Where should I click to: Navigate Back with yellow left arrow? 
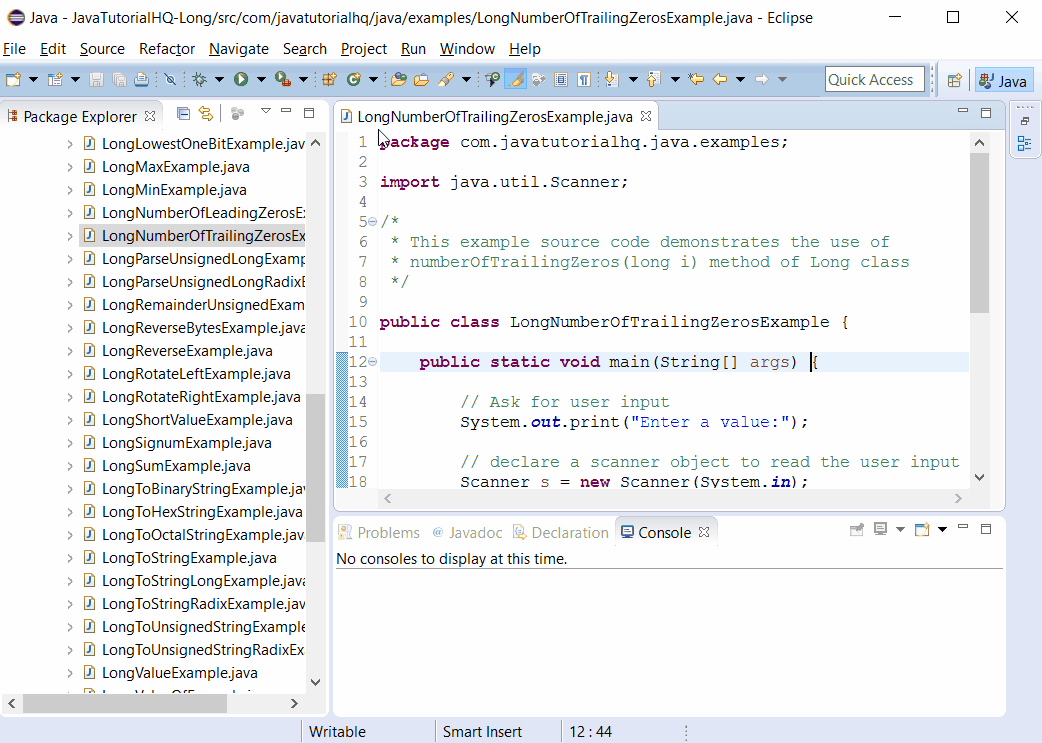click(x=720, y=80)
